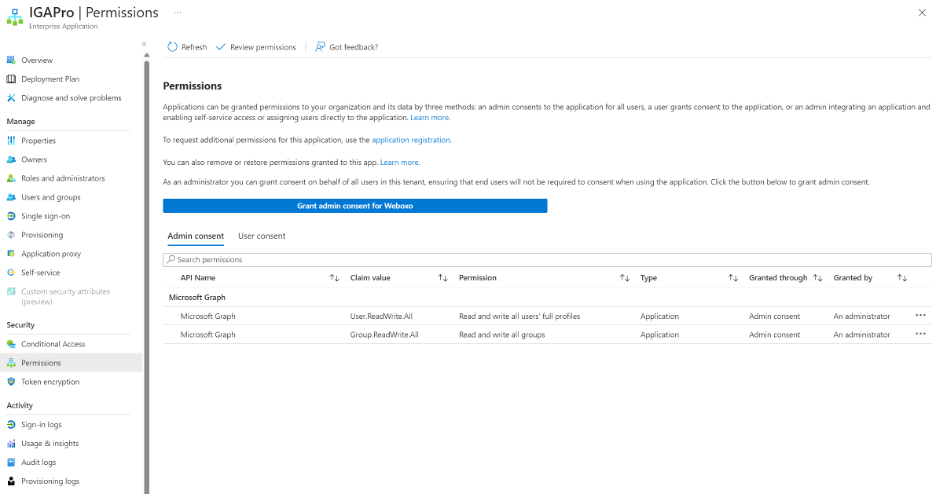Sort by API Name column arrows
The height and width of the screenshot is (494, 936).
click(x=334, y=278)
